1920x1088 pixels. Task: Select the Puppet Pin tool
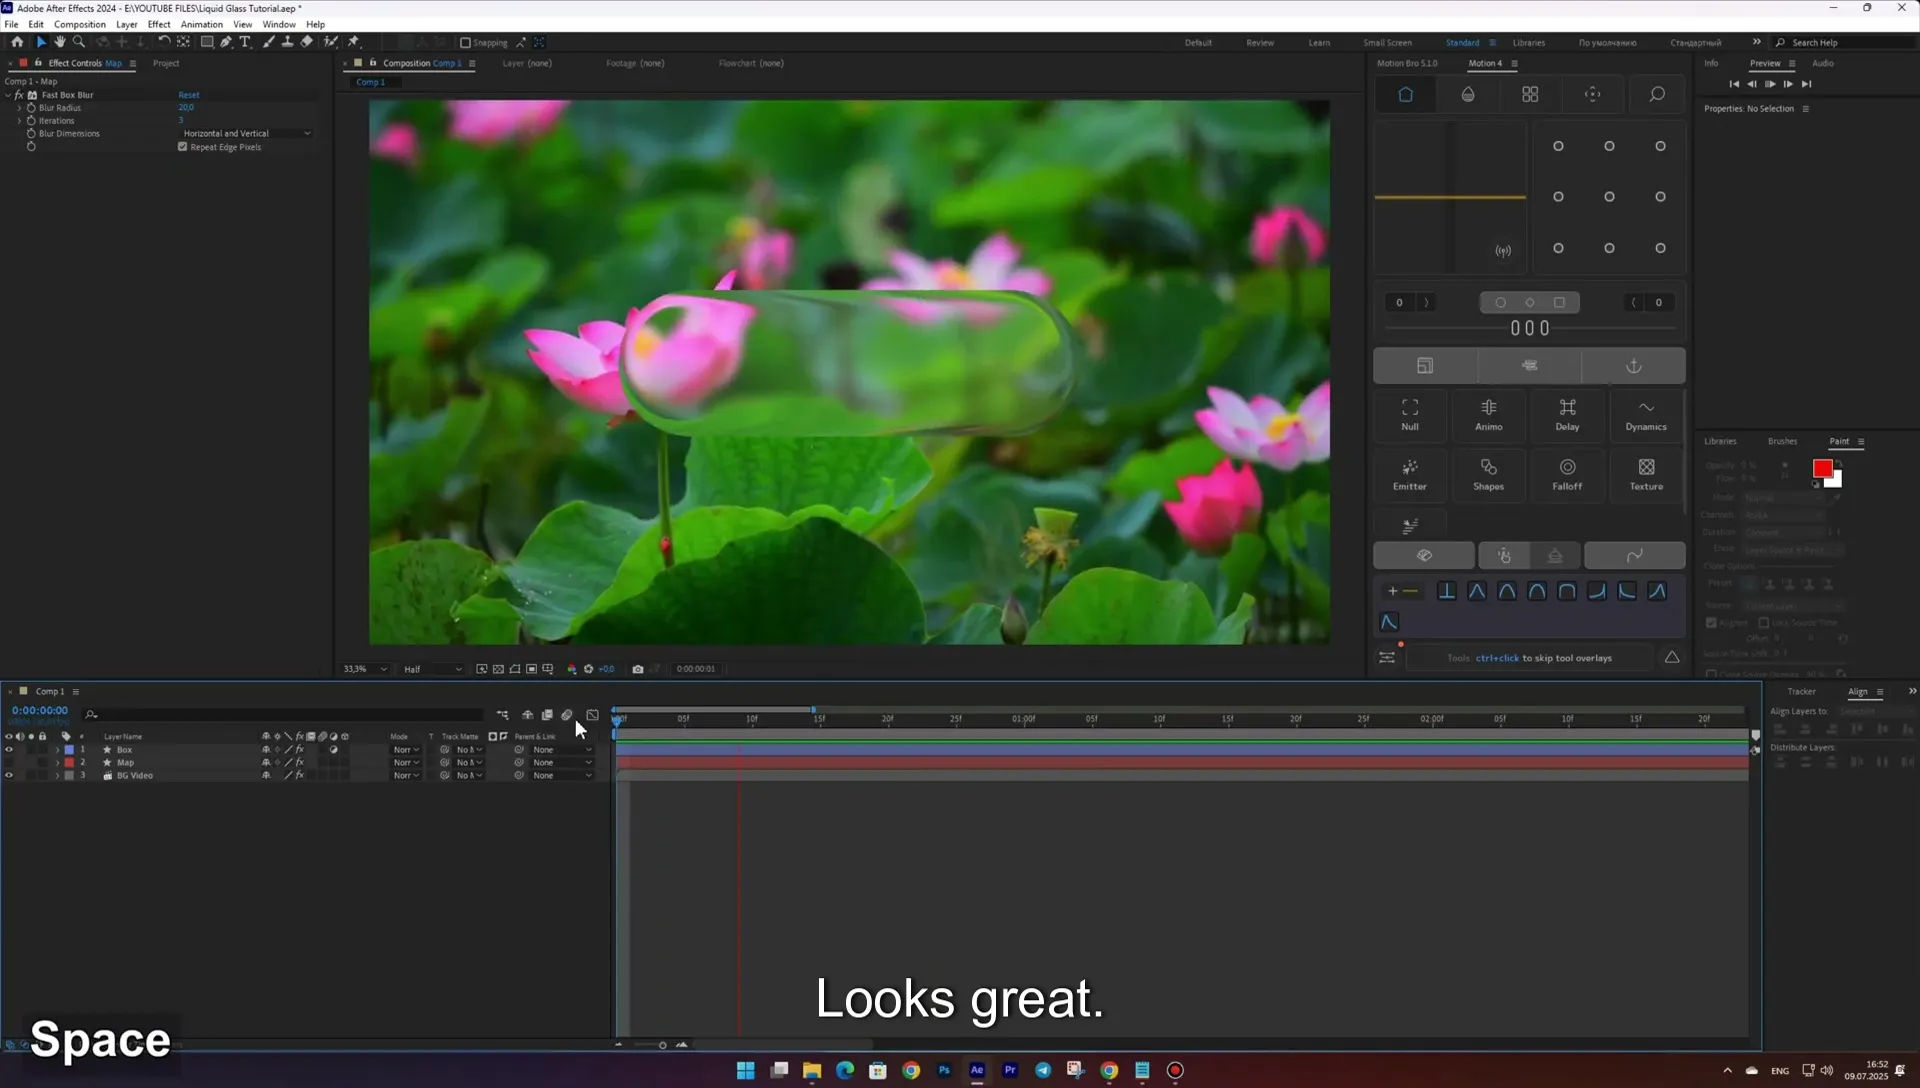pos(353,42)
